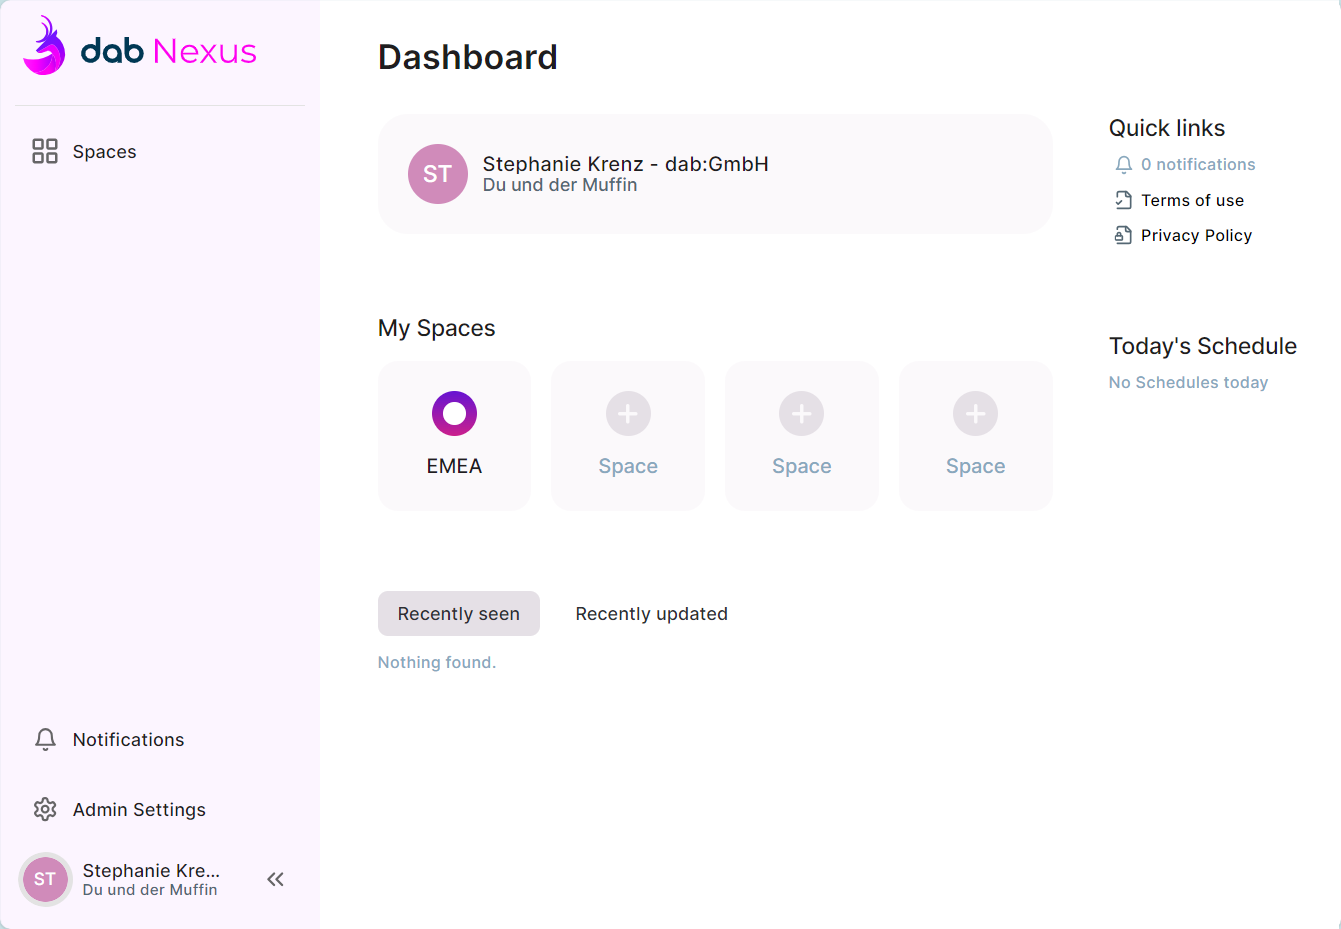Click the Privacy Policy document icon
Screen dimensions: 1341x929
coord(1123,235)
